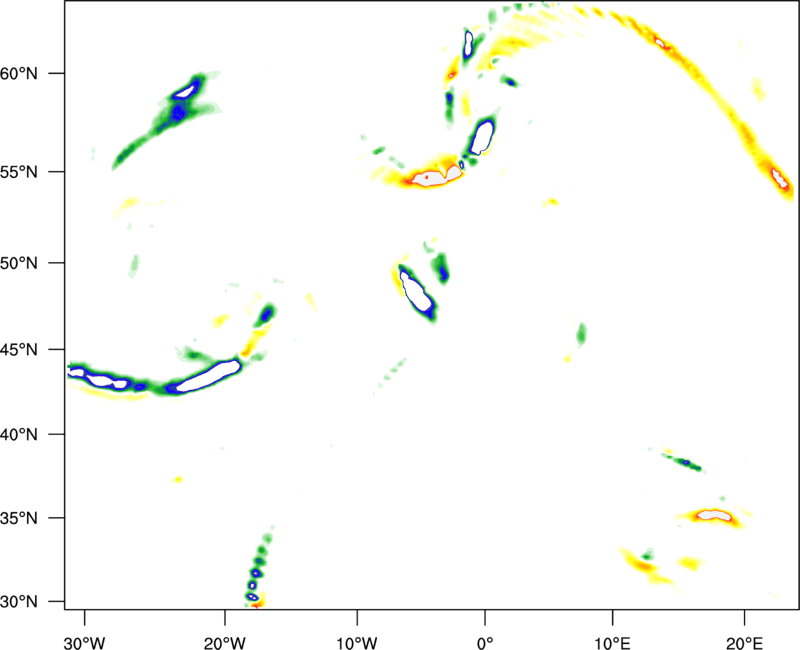Image resolution: width=800 pixels, height=650 pixels.
Task: Click the 30°N latitude label
Action: coord(19,602)
